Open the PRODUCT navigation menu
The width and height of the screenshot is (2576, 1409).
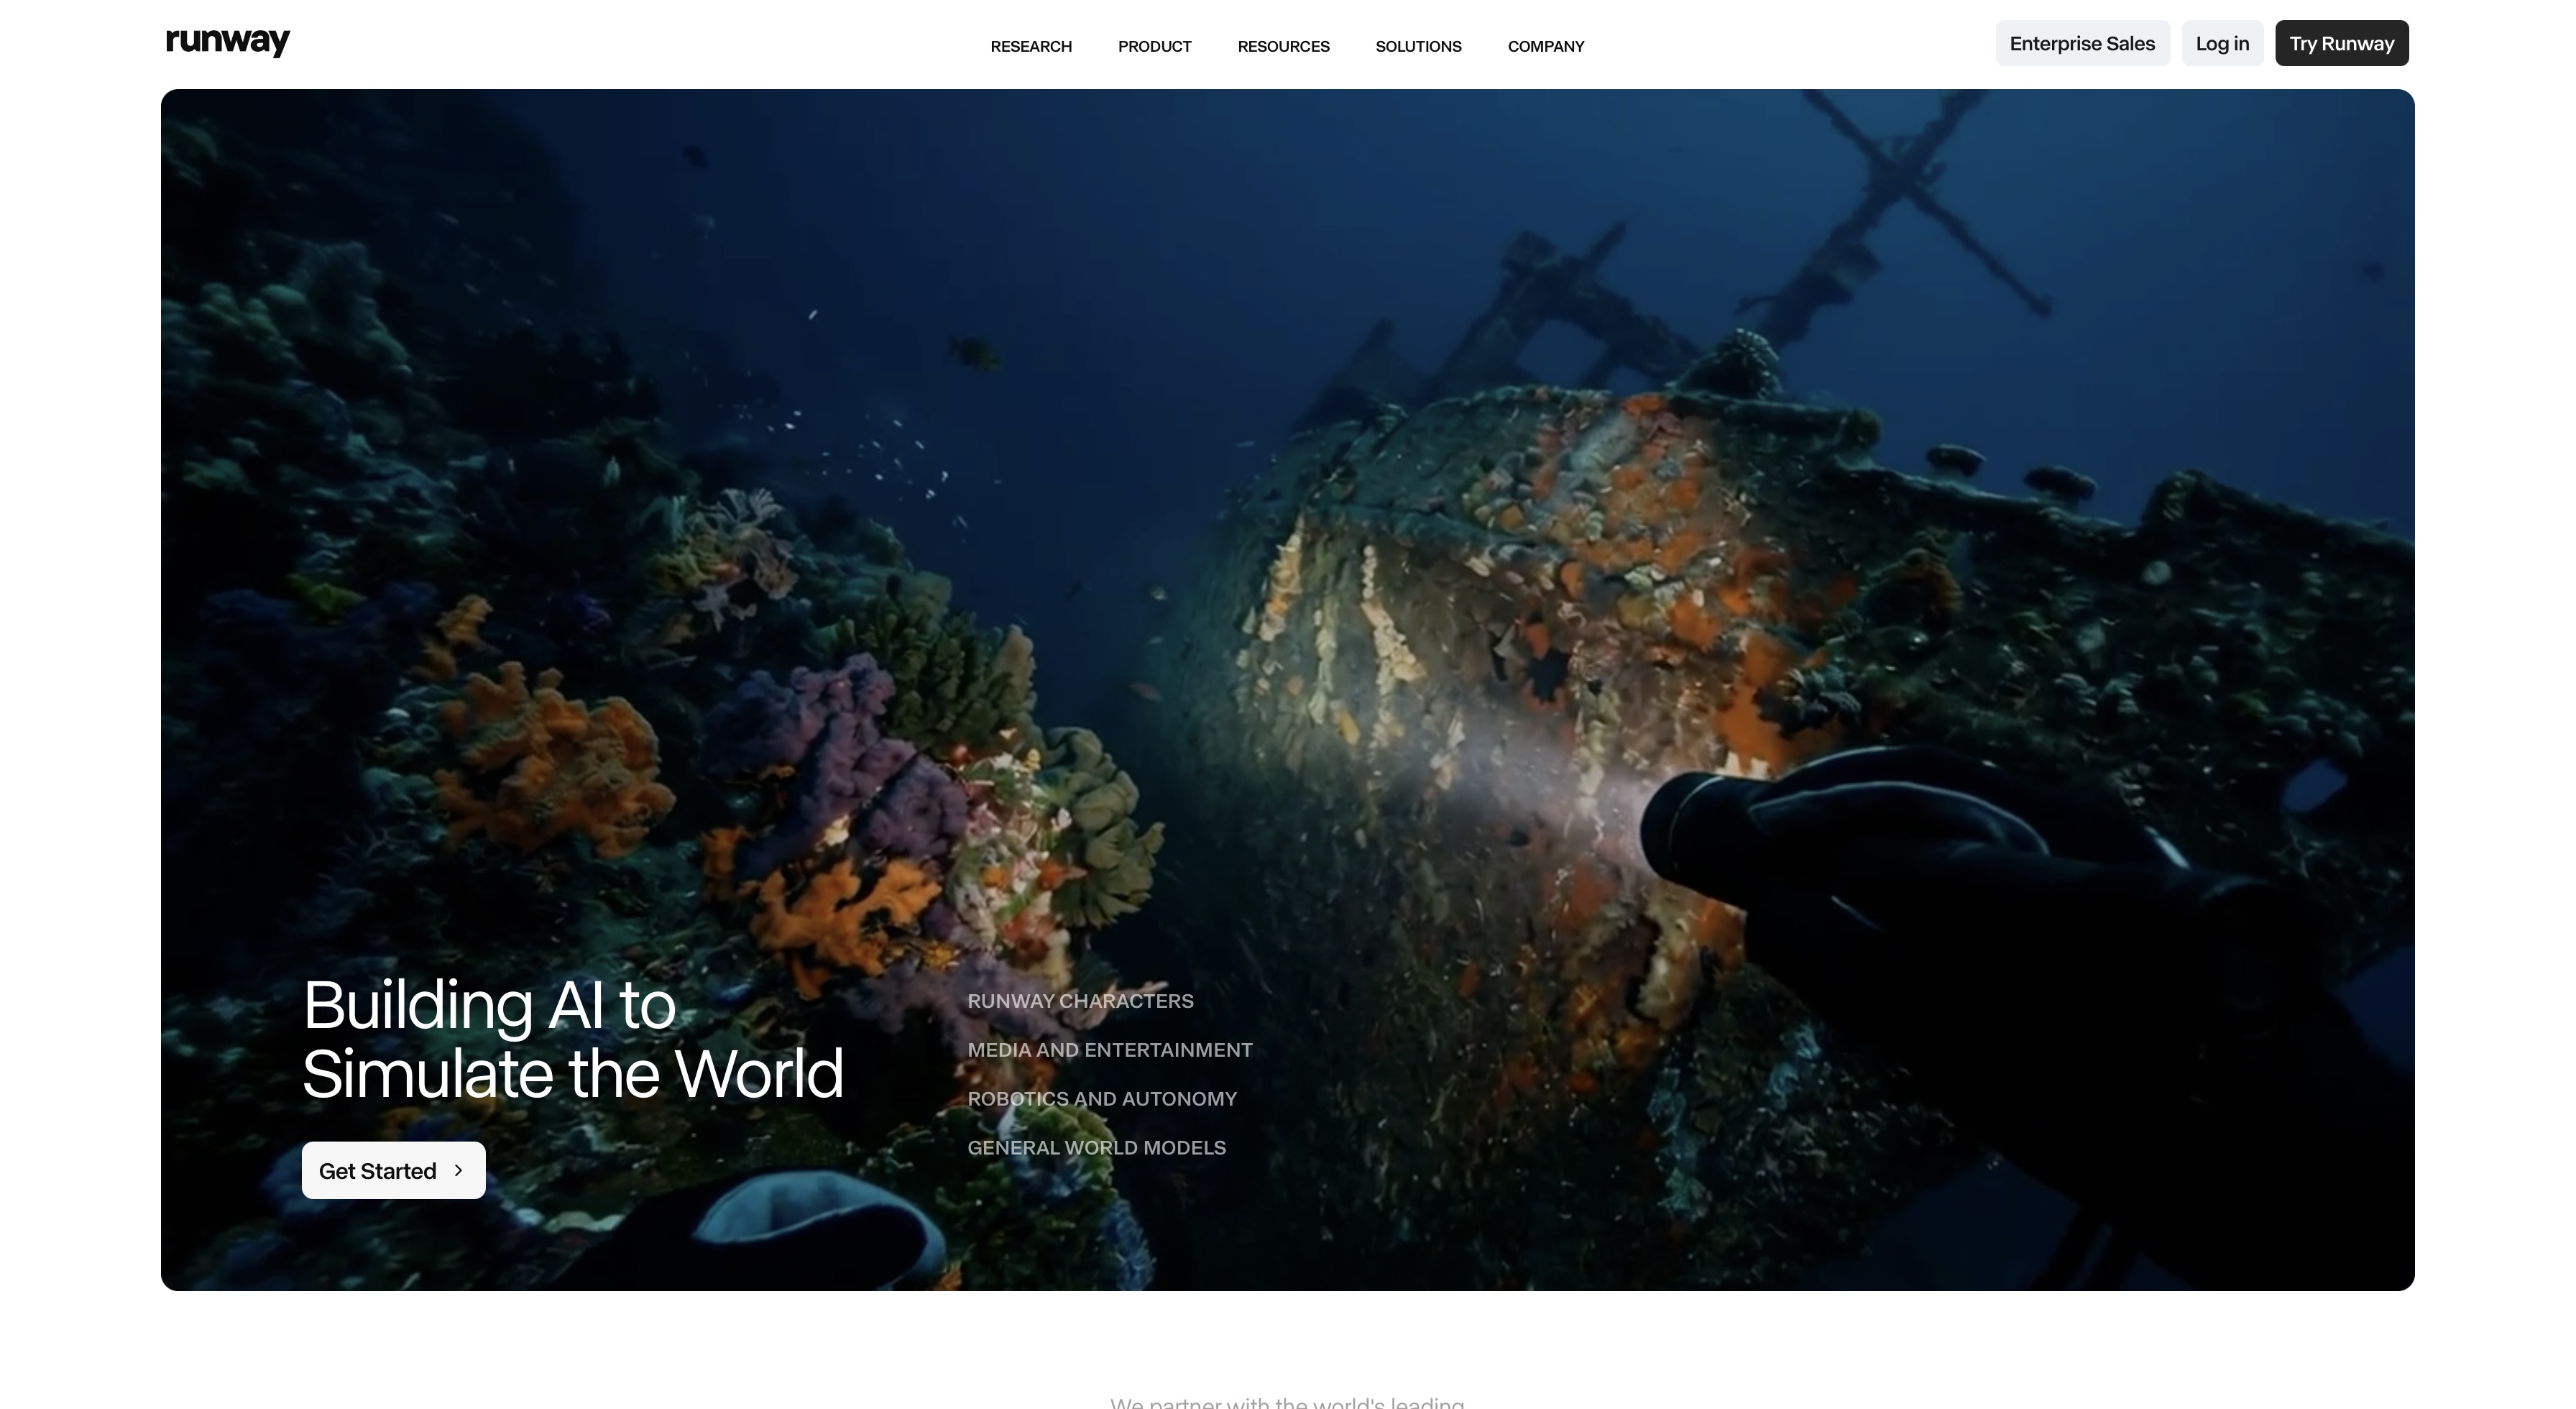pyautogui.click(x=1154, y=46)
